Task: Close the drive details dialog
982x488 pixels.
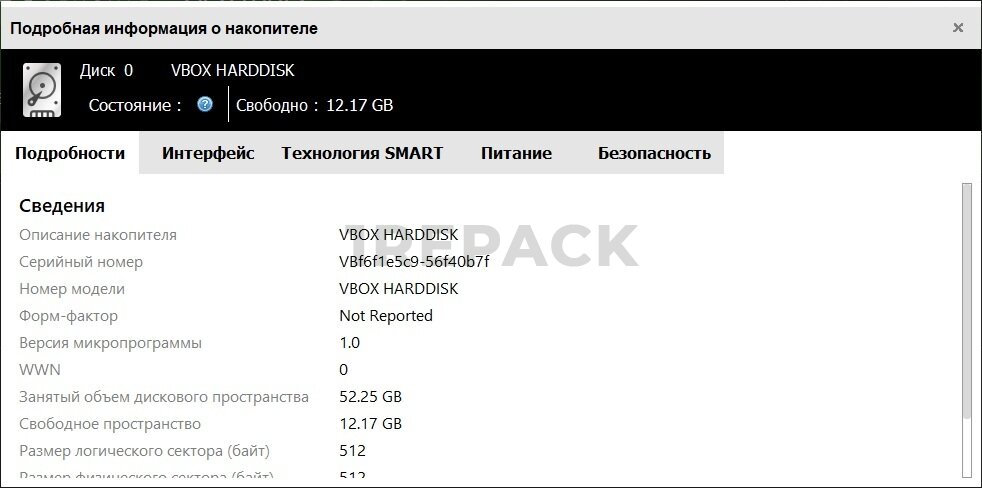Action: coord(958,28)
